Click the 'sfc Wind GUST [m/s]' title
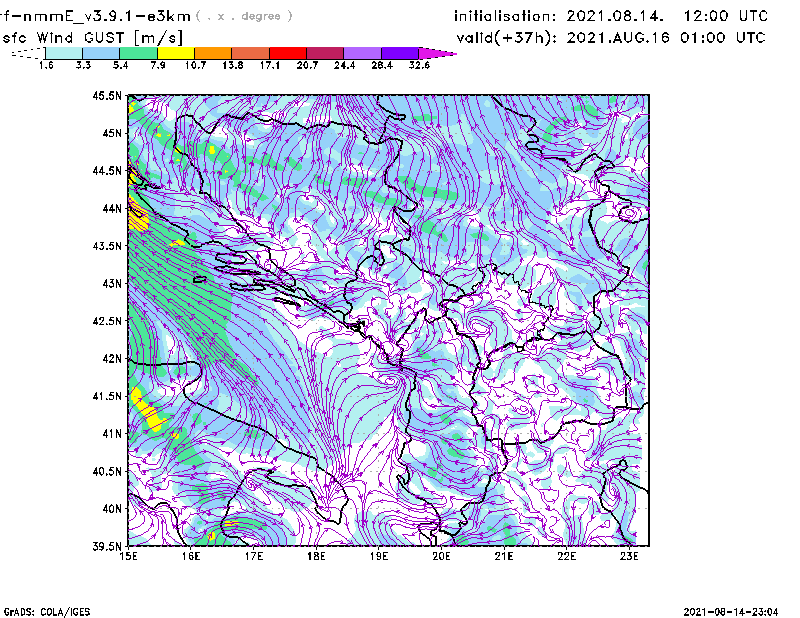The width and height of the screenshot is (800, 618). pos(92,38)
